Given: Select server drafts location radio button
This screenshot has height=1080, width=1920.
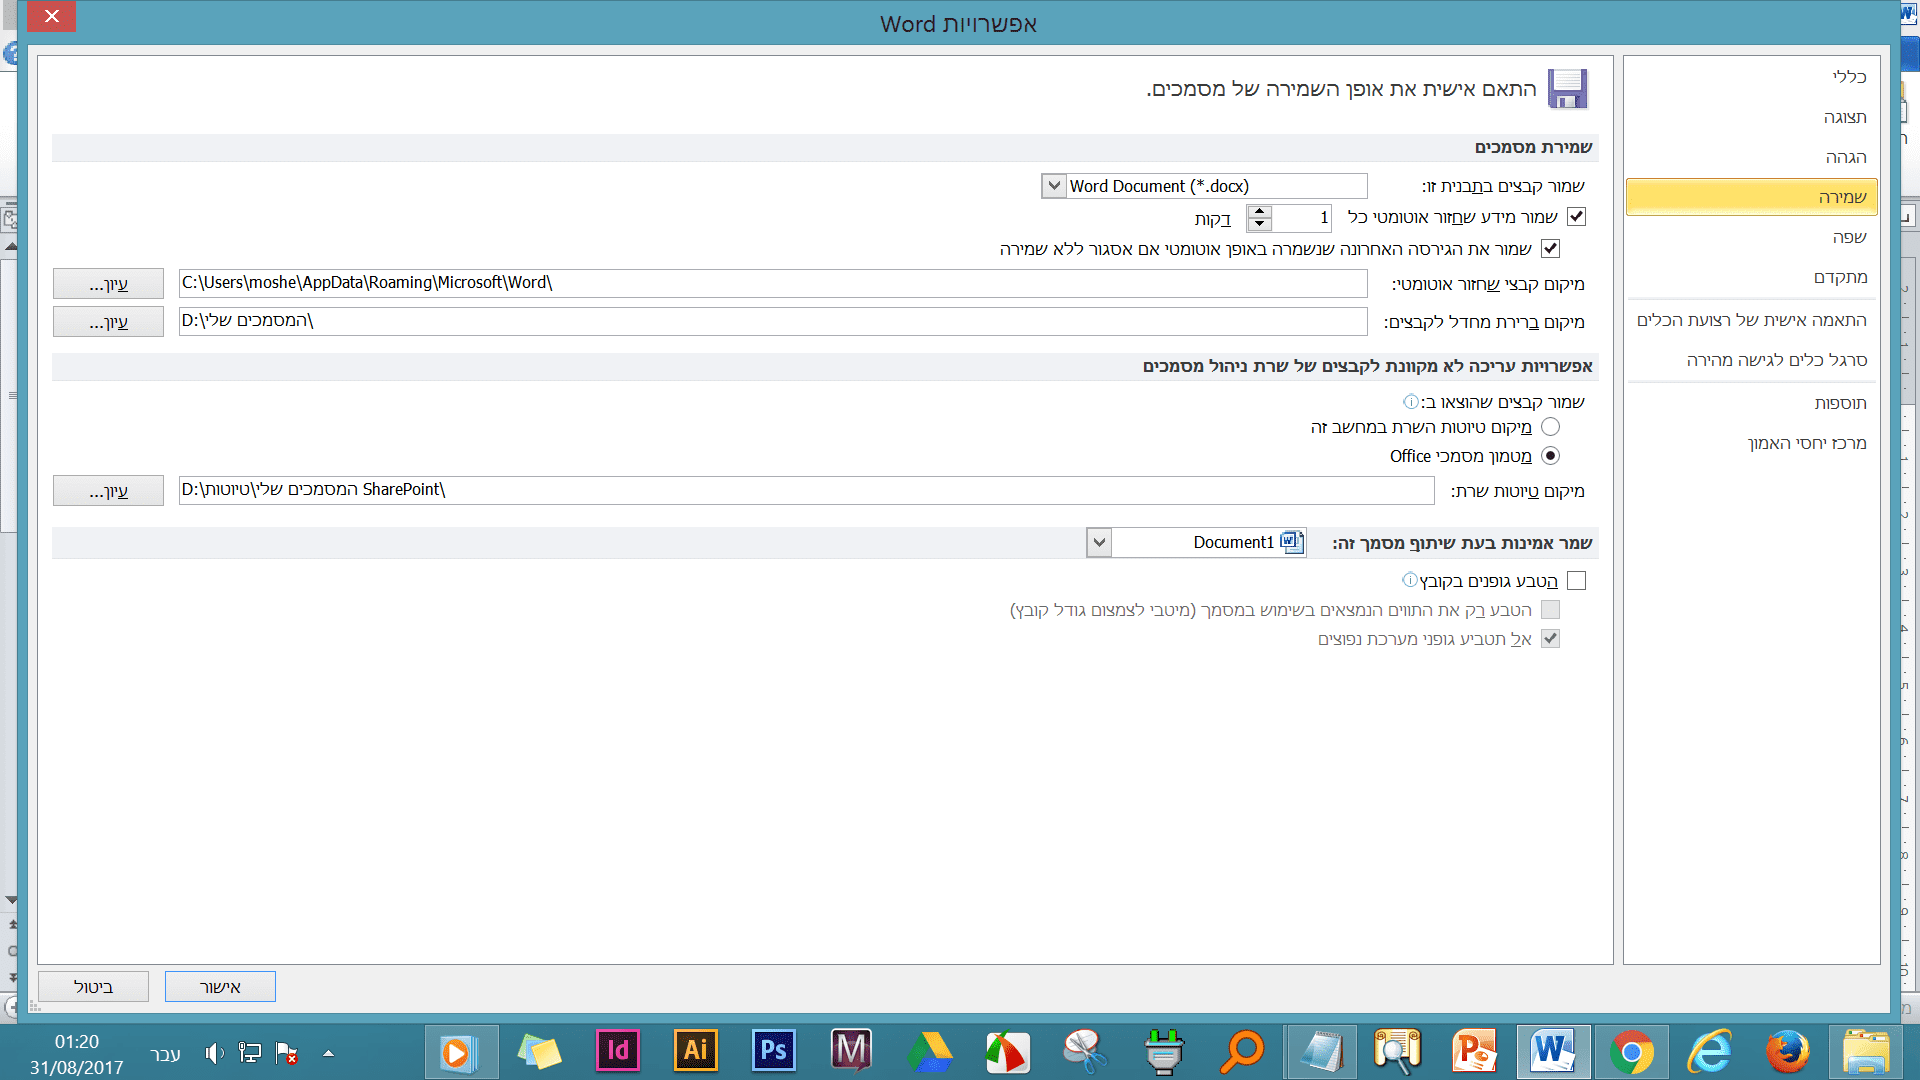Looking at the screenshot, I should tap(1550, 427).
